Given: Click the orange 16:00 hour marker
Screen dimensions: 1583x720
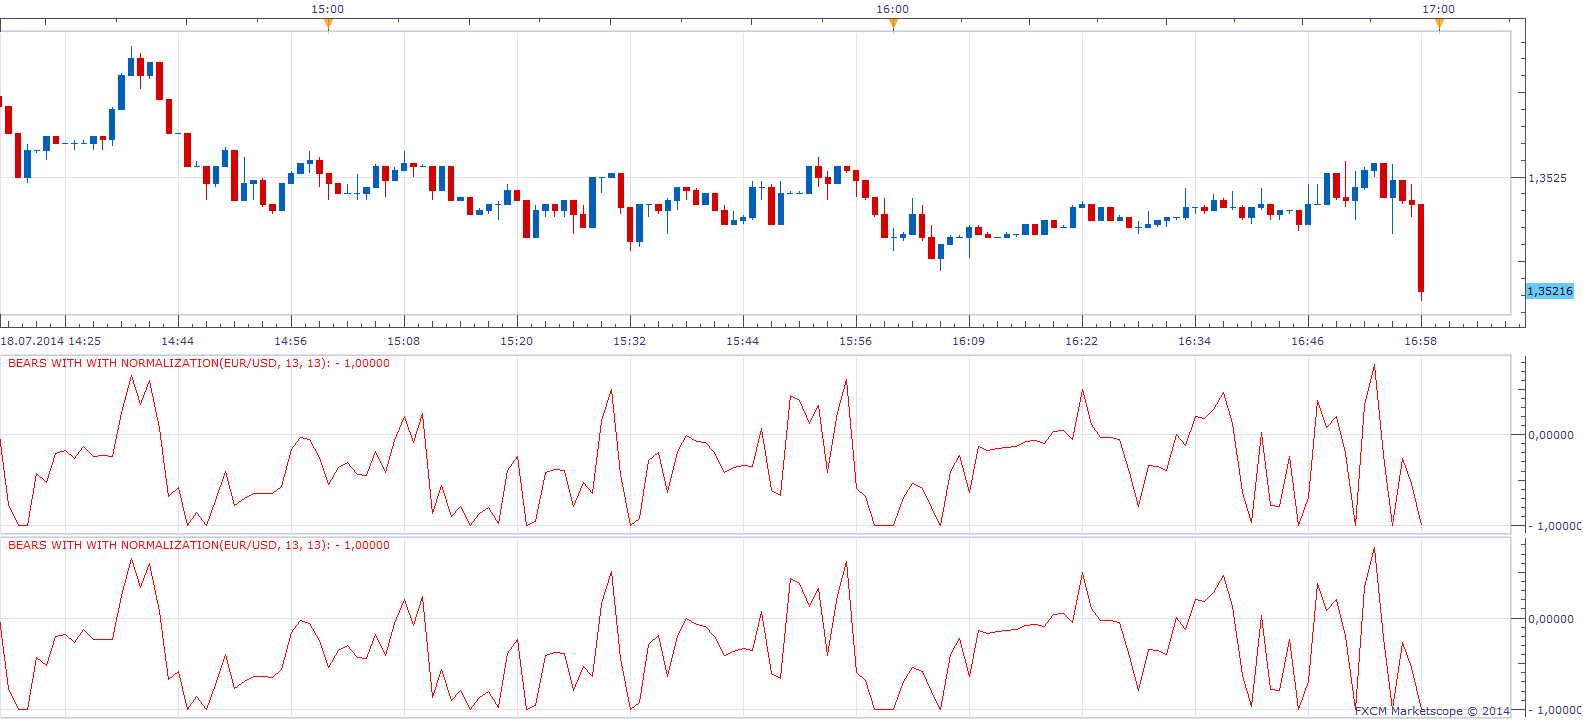Looking at the screenshot, I should tap(893, 25).
